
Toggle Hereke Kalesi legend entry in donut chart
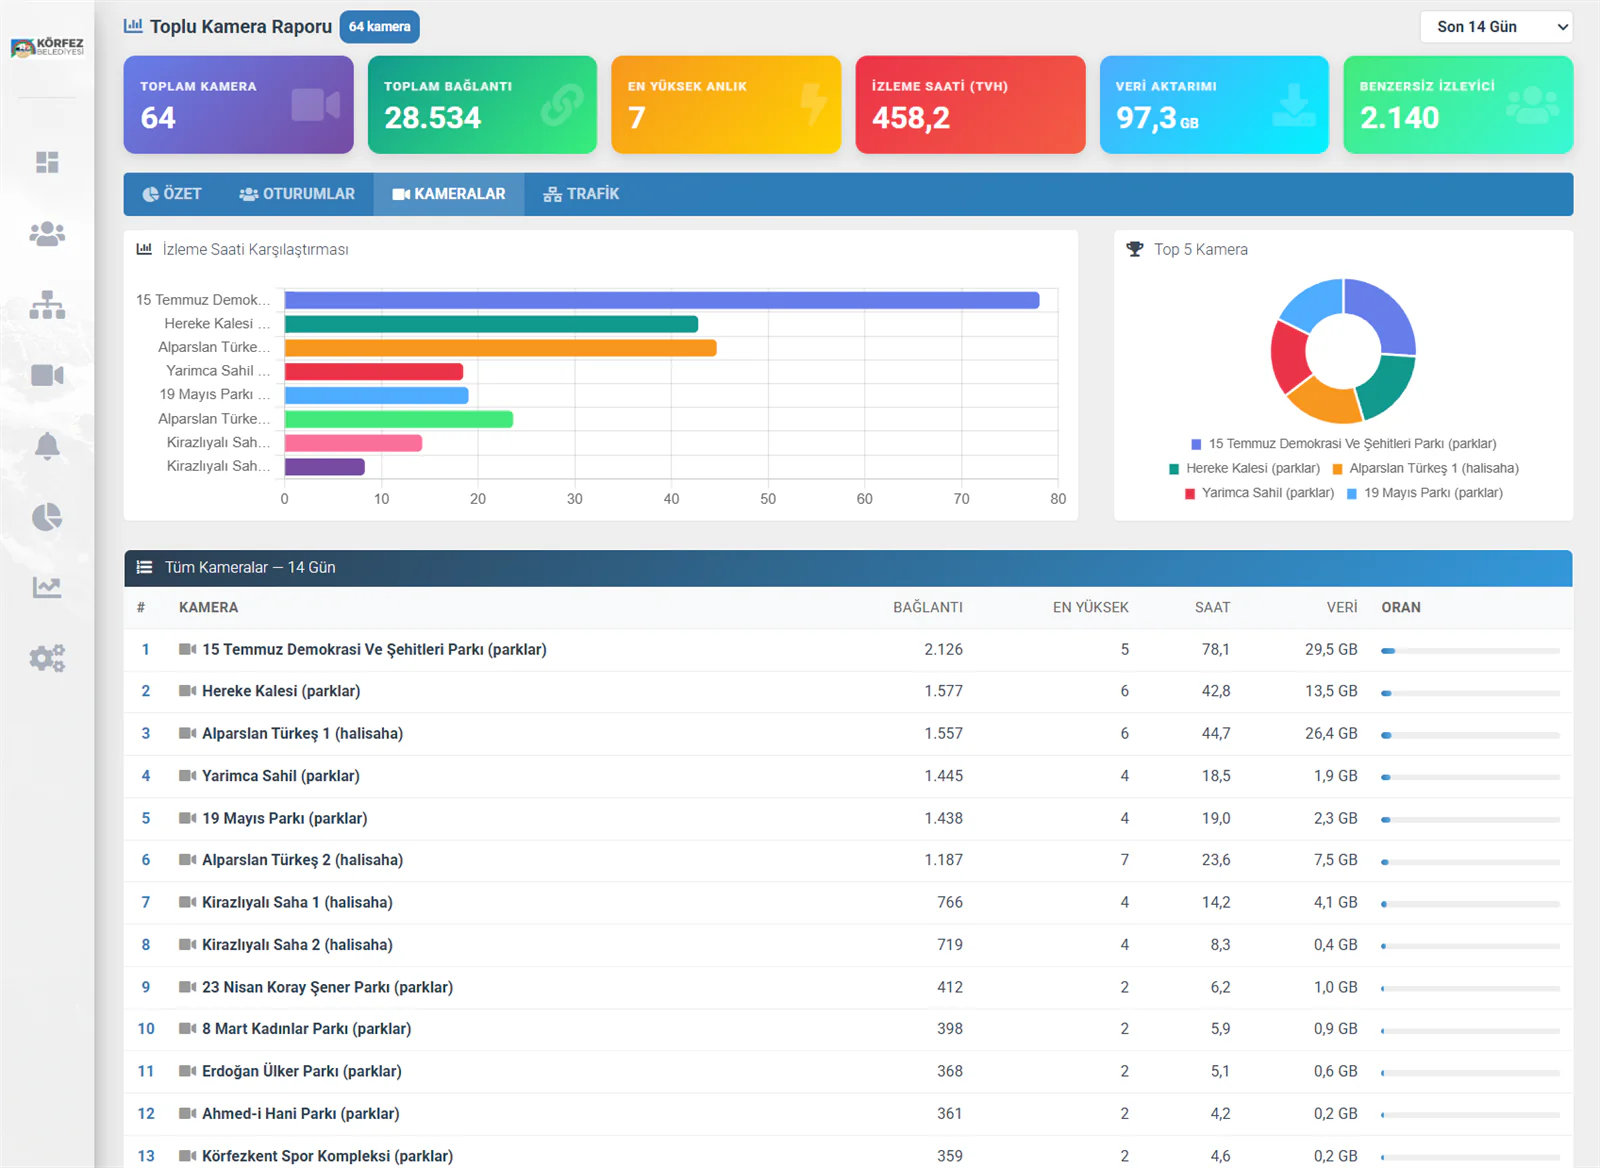1244,468
